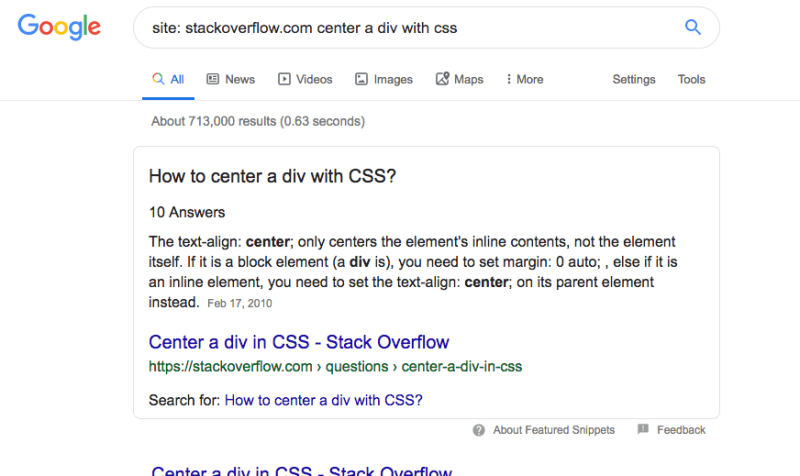This screenshot has width=800, height=476.
Task: Open About Featured Snippets link
Action: [x=554, y=430]
